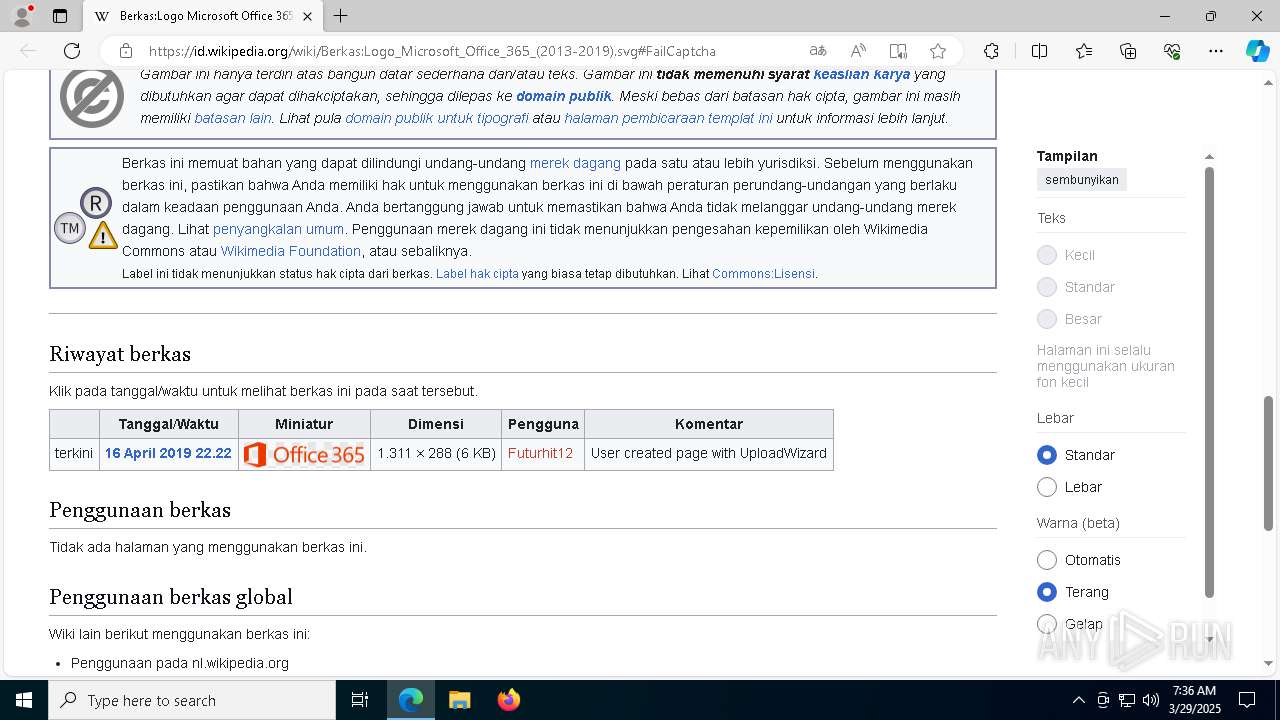
Task: Open the keaslian karya link
Action: (862, 74)
